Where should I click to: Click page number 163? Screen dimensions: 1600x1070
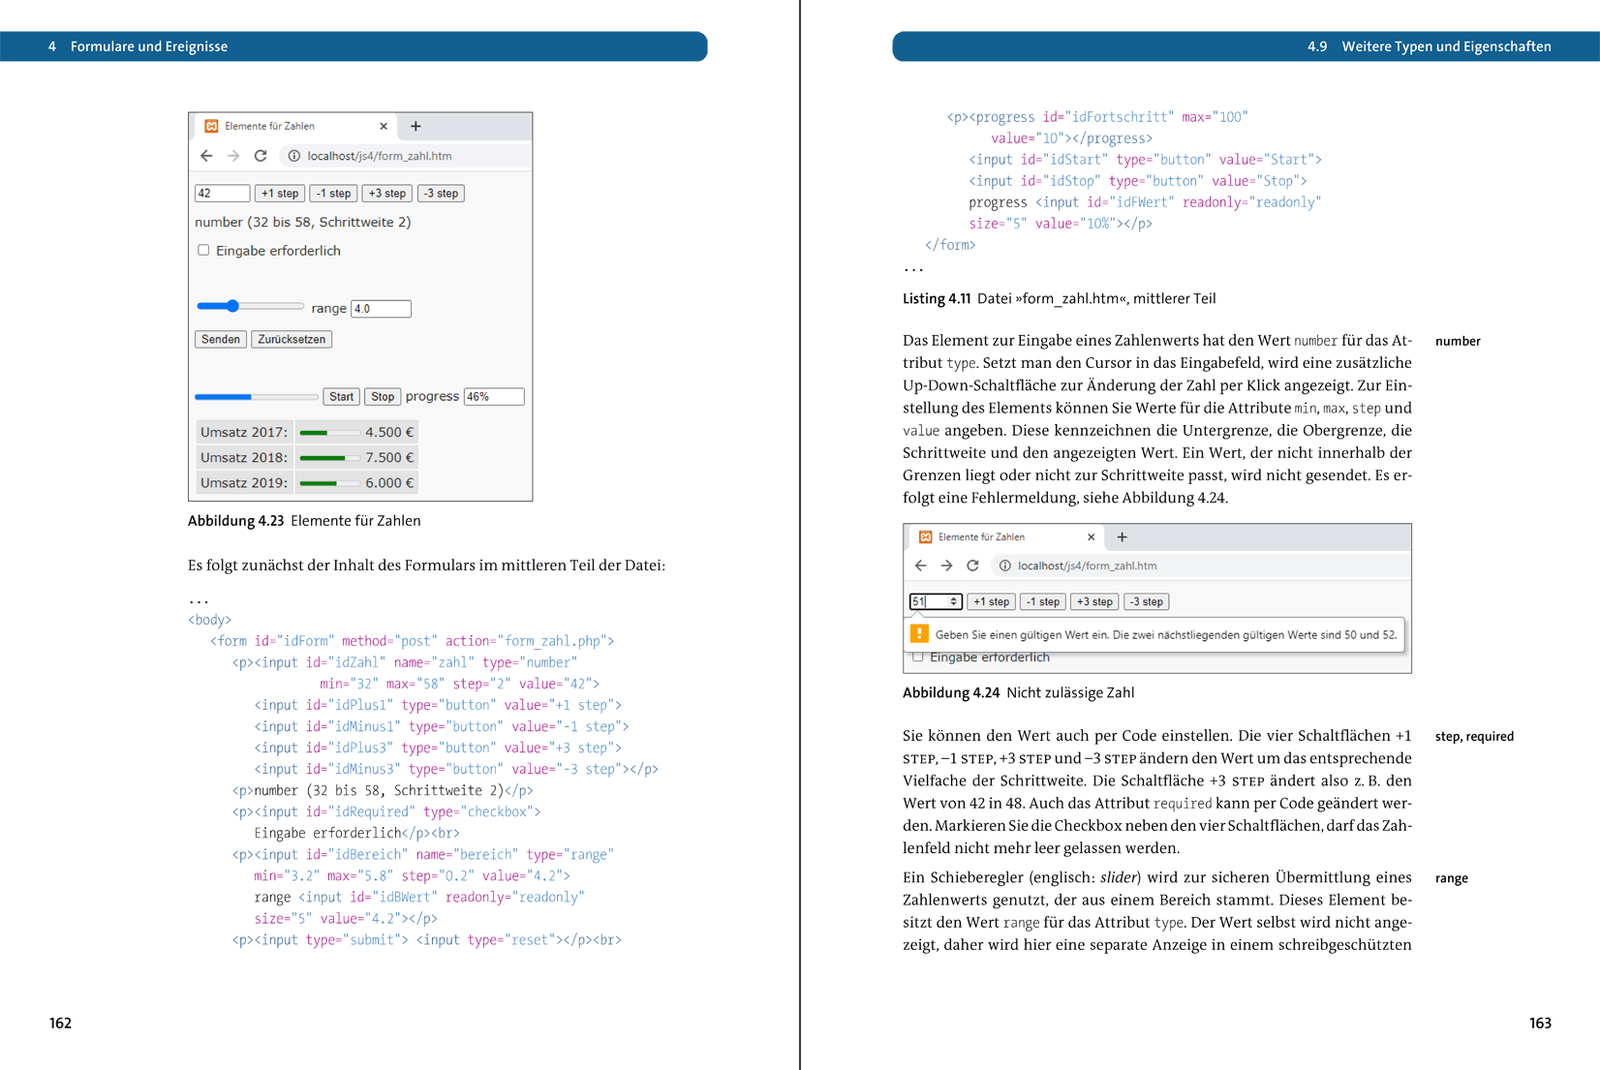click(x=1540, y=1023)
